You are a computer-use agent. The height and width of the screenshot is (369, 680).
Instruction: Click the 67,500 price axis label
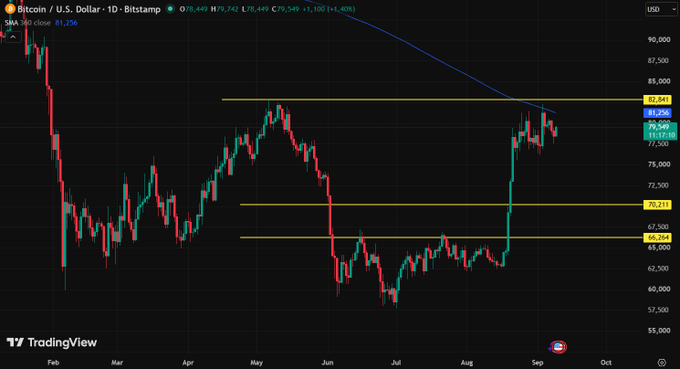point(658,227)
